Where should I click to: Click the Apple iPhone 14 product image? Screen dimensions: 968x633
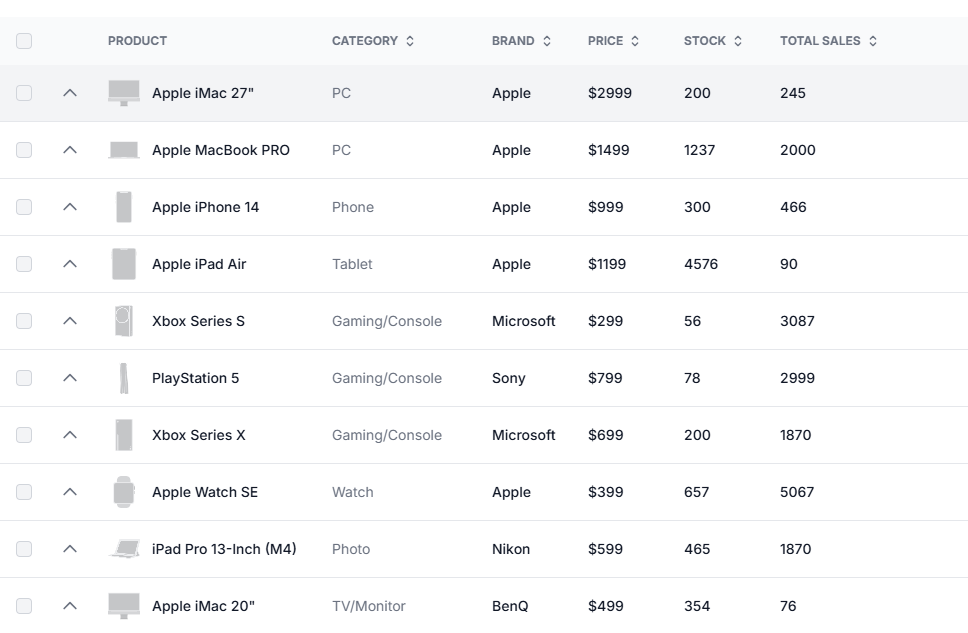[123, 207]
